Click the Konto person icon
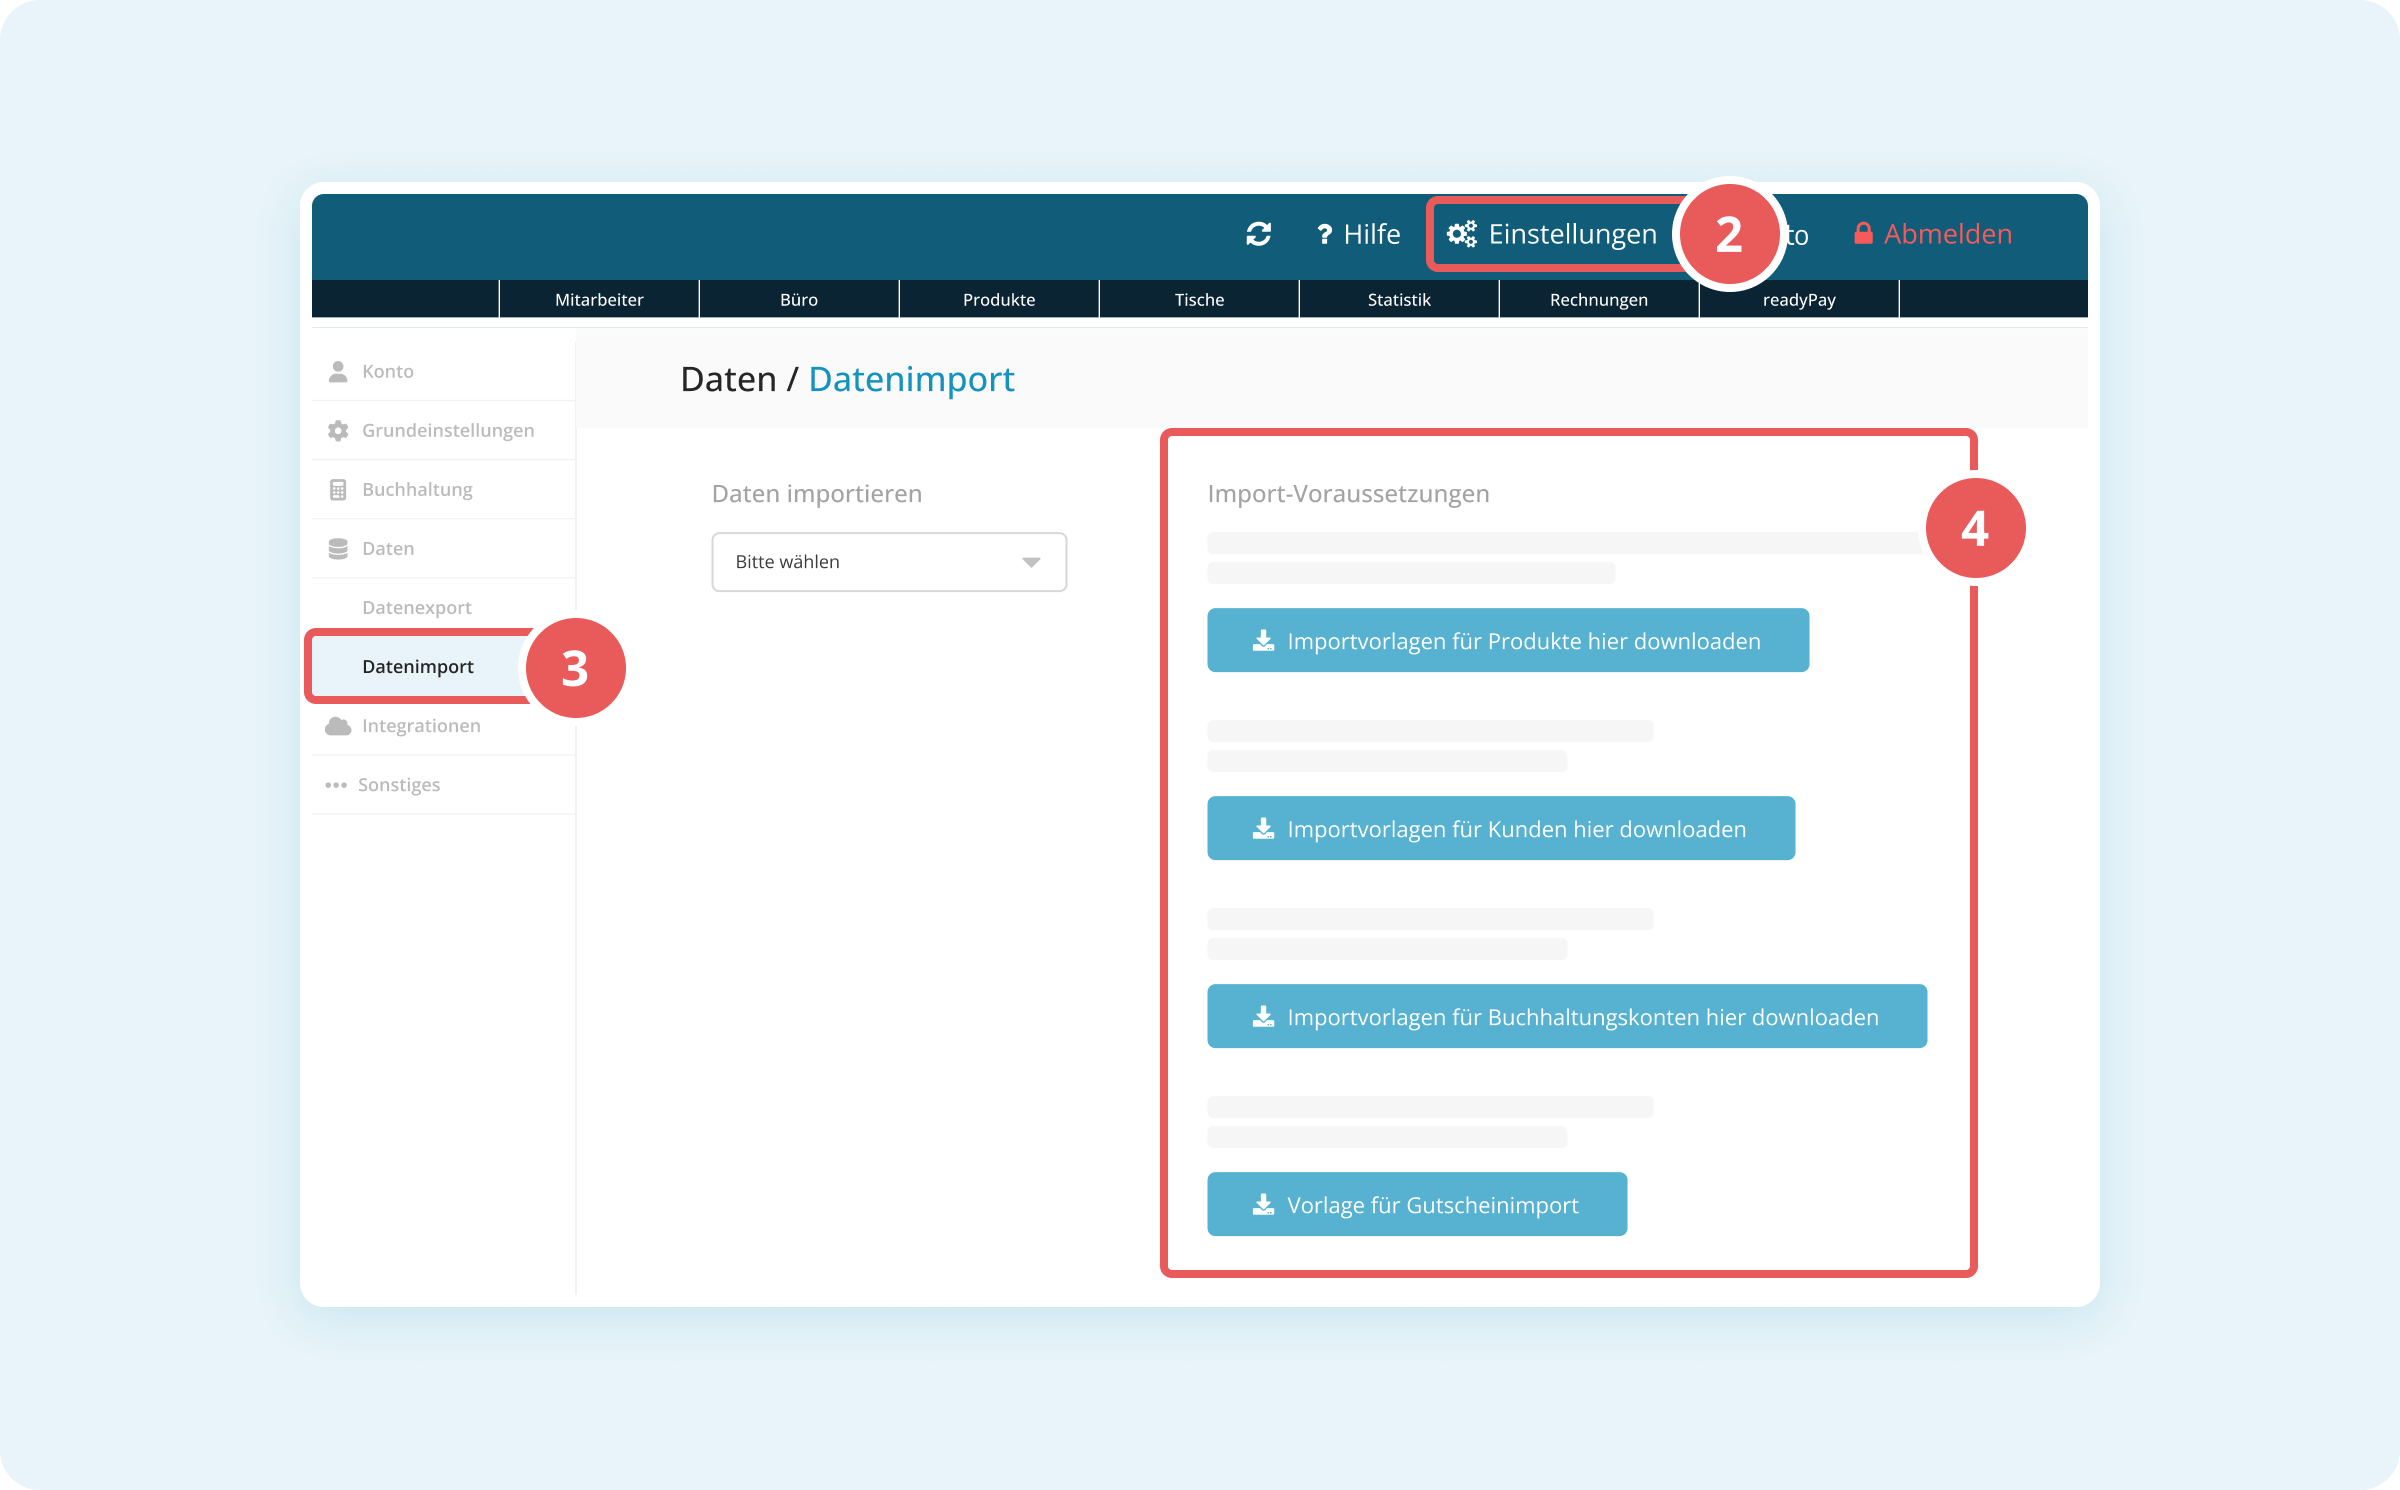Screen dimensions: 2400x1490 point(338,371)
